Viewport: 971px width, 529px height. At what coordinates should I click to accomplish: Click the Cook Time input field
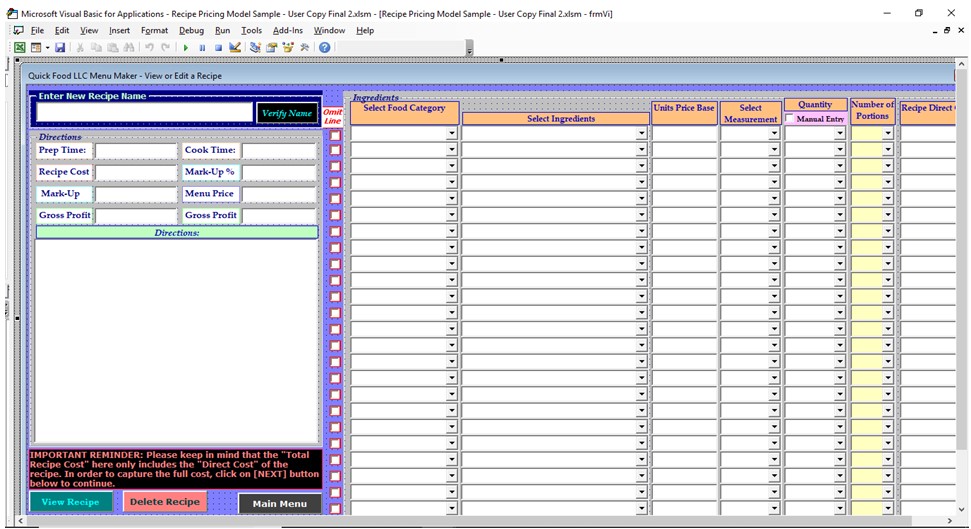click(280, 151)
